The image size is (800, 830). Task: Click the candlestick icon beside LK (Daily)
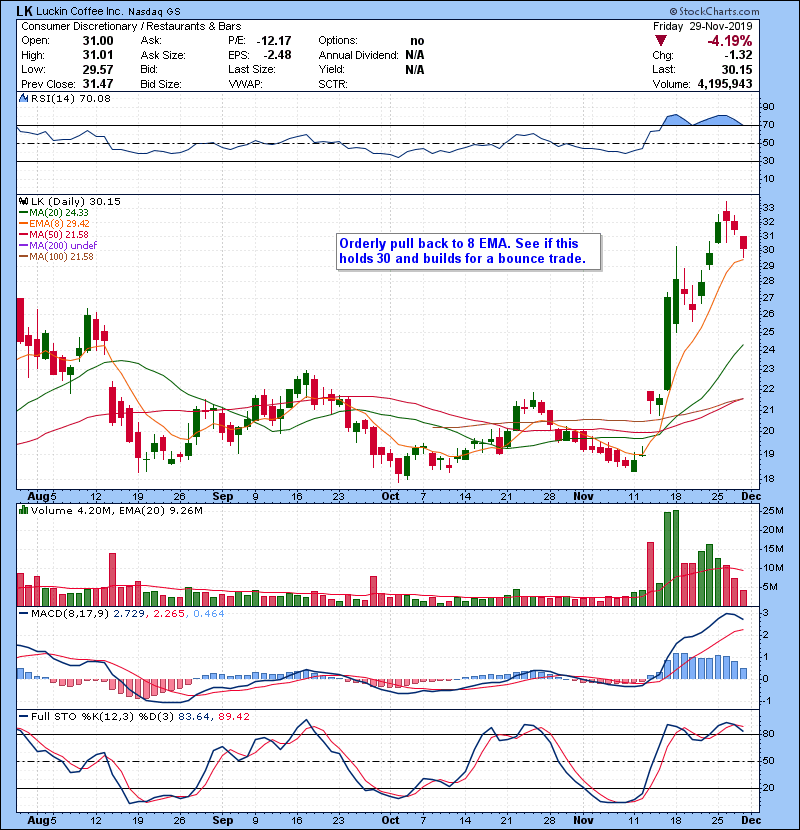click(23, 201)
